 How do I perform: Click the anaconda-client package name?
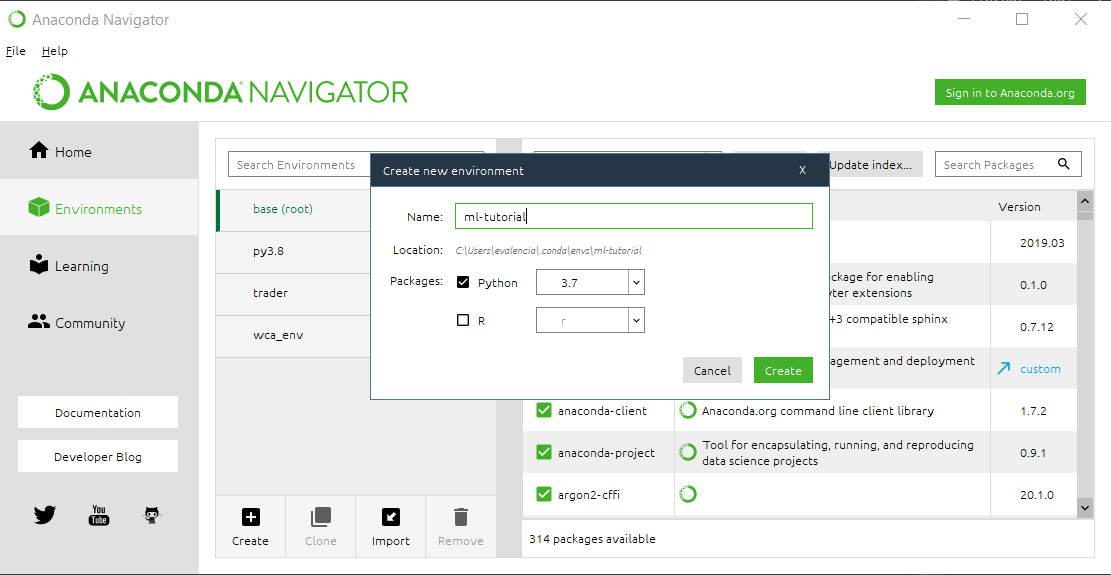tap(602, 411)
